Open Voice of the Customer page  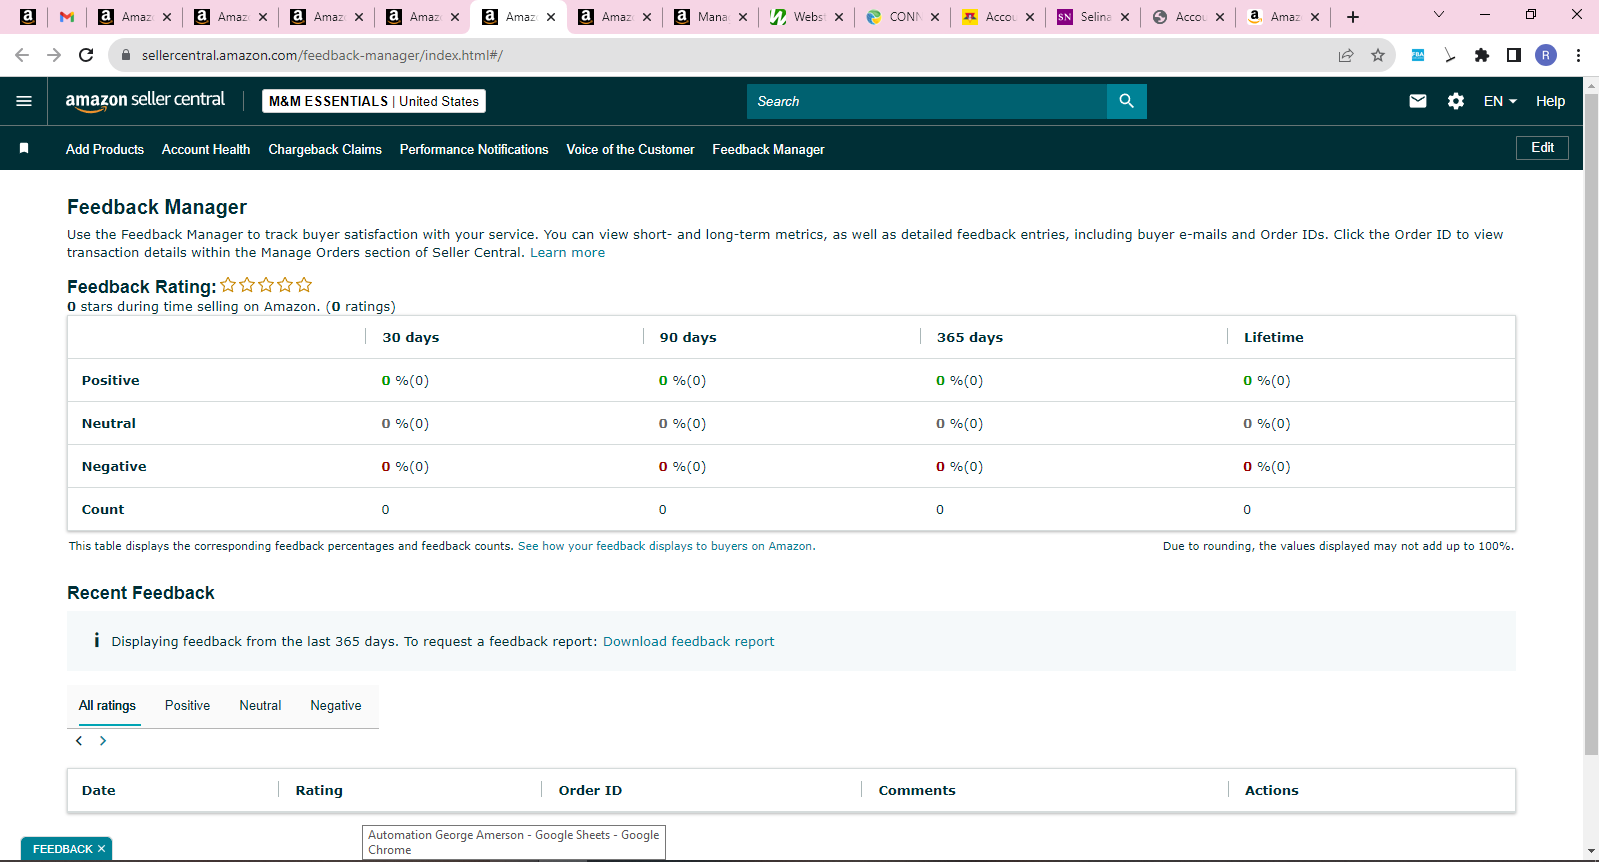click(630, 149)
